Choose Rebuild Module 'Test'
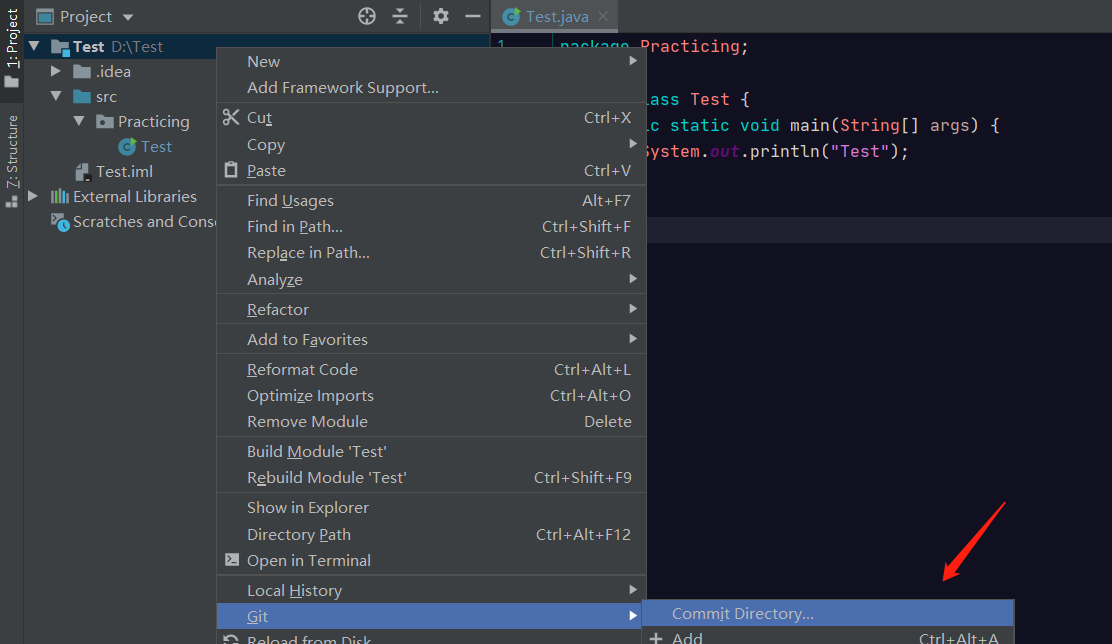The image size is (1112, 644). (x=431, y=478)
